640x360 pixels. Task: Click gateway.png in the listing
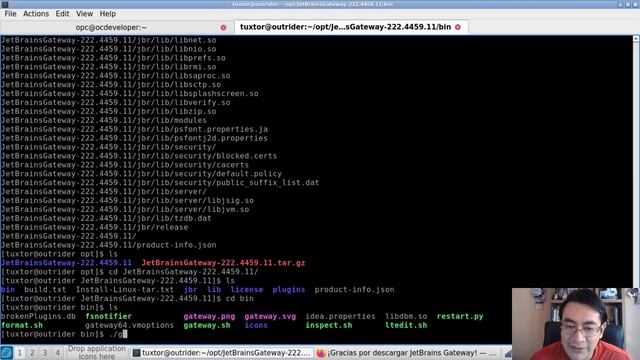click(x=209, y=316)
